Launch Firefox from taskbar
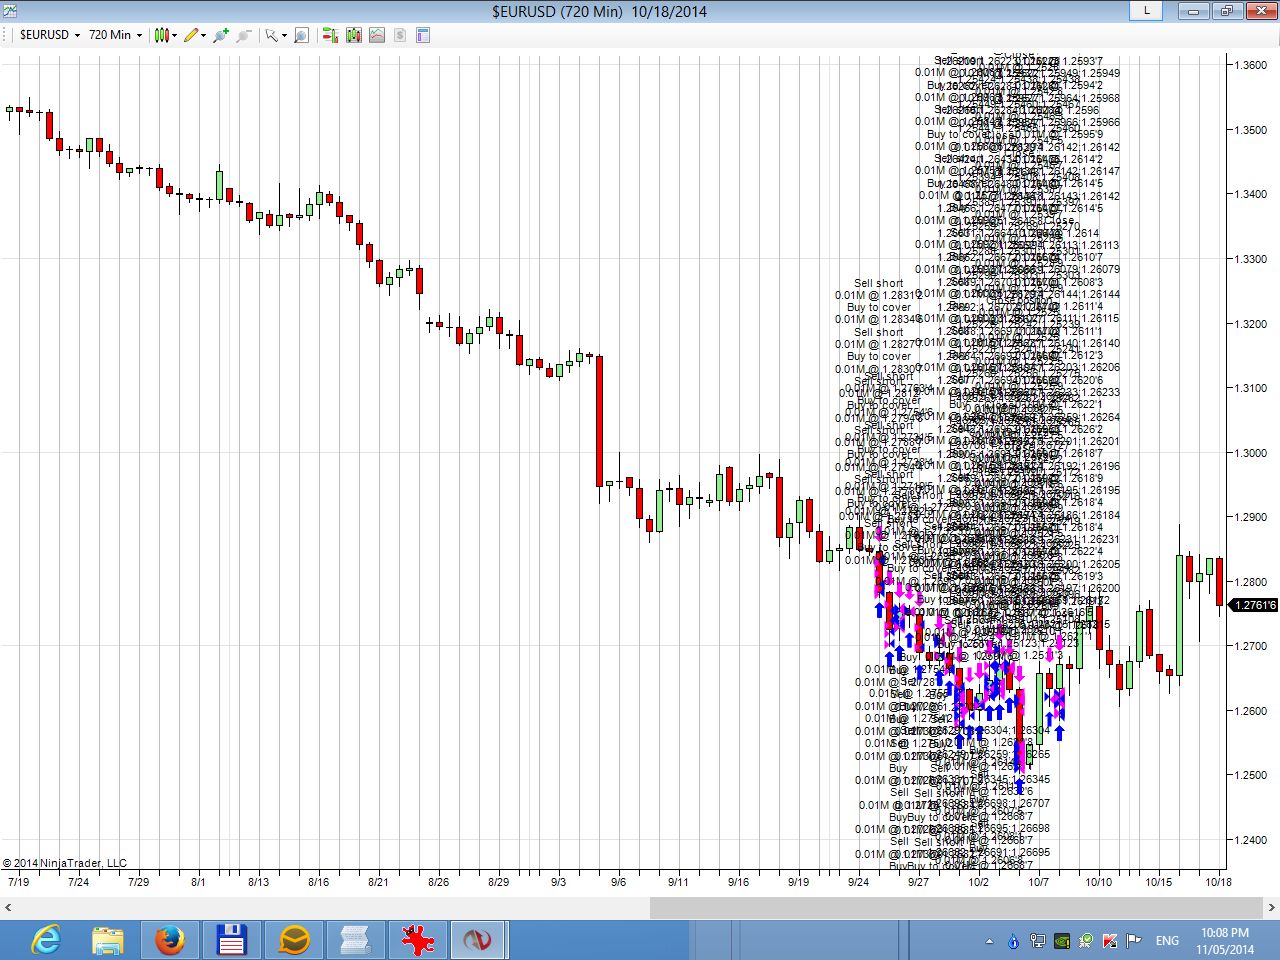Viewport: 1280px width, 960px height. pyautogui.click(x=170, y=940)
